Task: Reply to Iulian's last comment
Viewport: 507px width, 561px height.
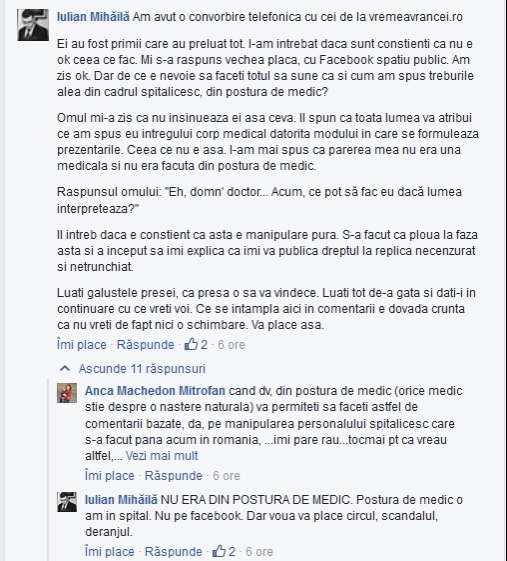Action: coord(174,551)
